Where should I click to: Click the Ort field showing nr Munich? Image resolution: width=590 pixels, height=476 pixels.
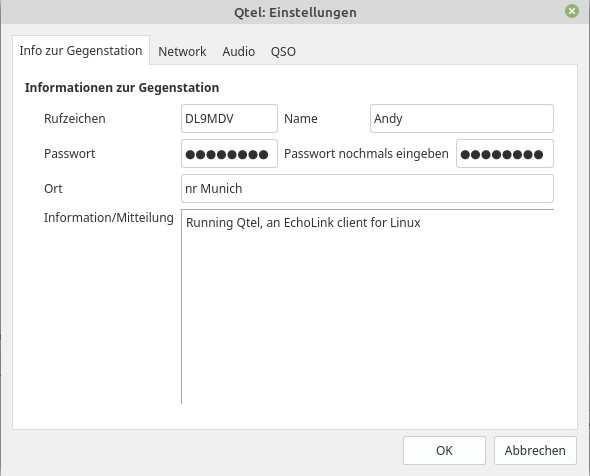click(x=367, y=189)
